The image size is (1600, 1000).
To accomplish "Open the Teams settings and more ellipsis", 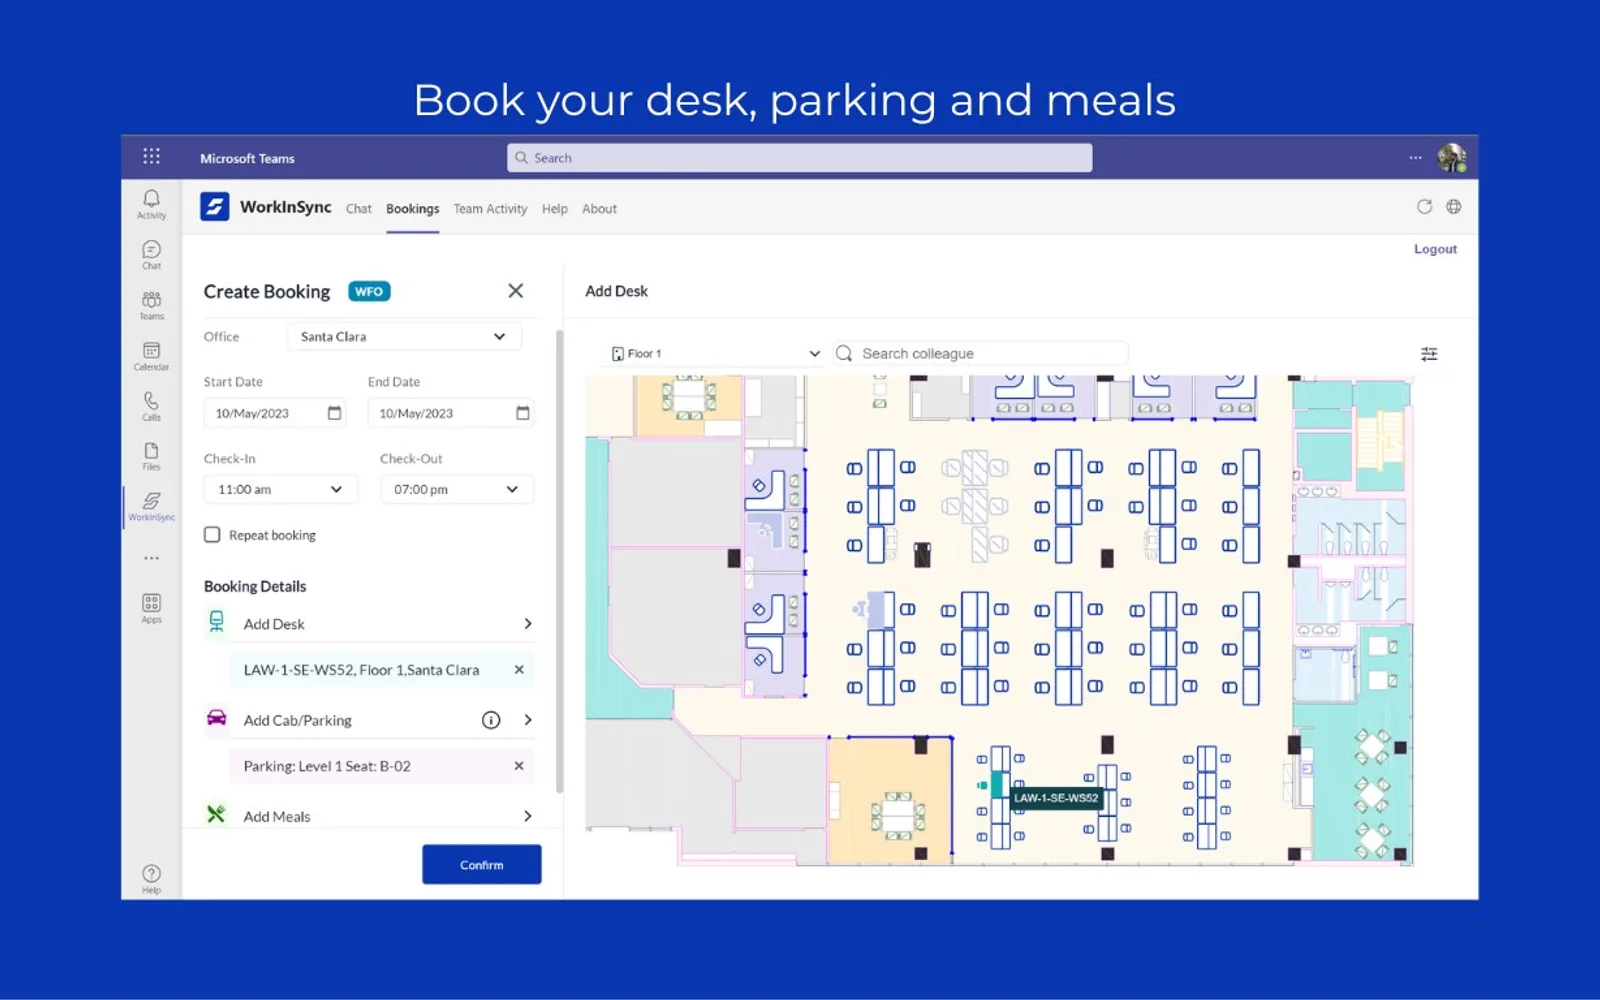I will point(1415,158).
